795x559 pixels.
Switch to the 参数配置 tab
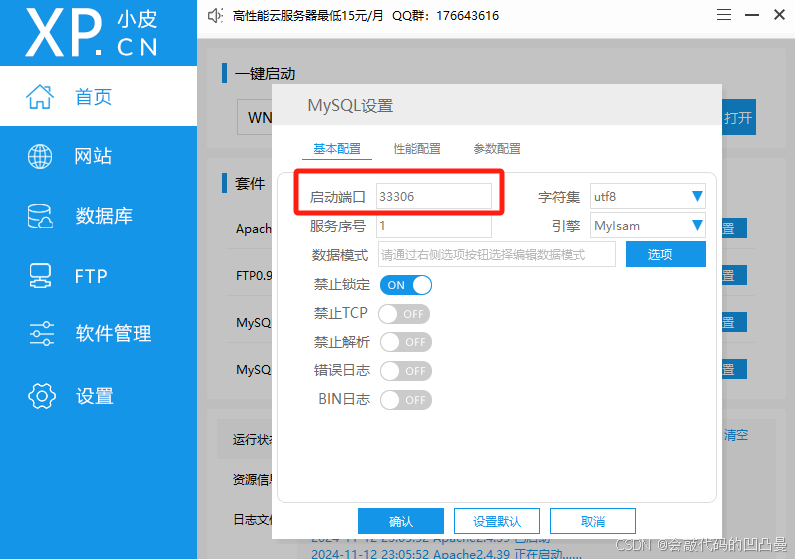(x=497, y=148)
